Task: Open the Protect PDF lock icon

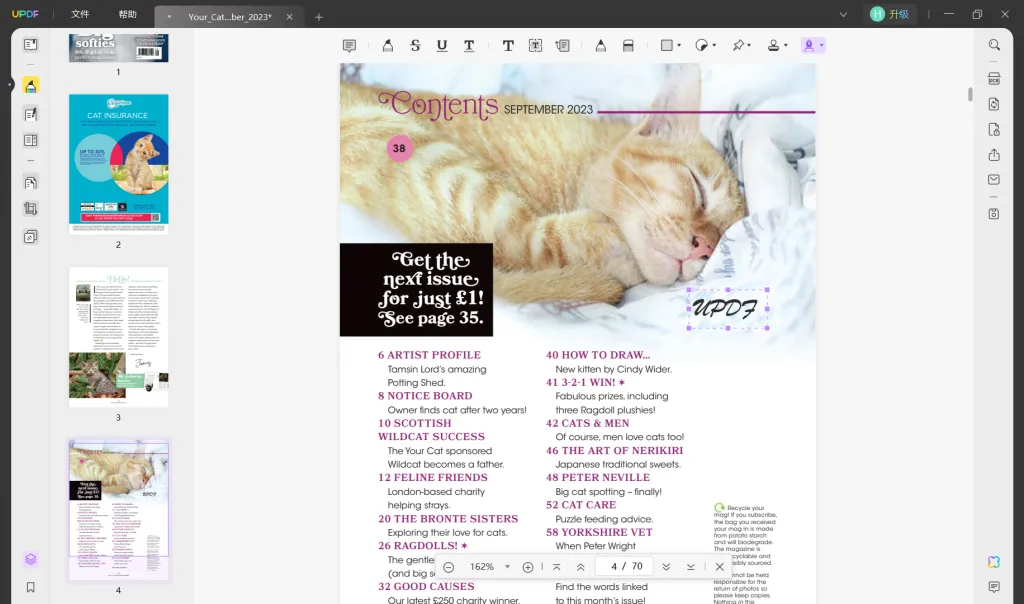Action: click(994, 129)
